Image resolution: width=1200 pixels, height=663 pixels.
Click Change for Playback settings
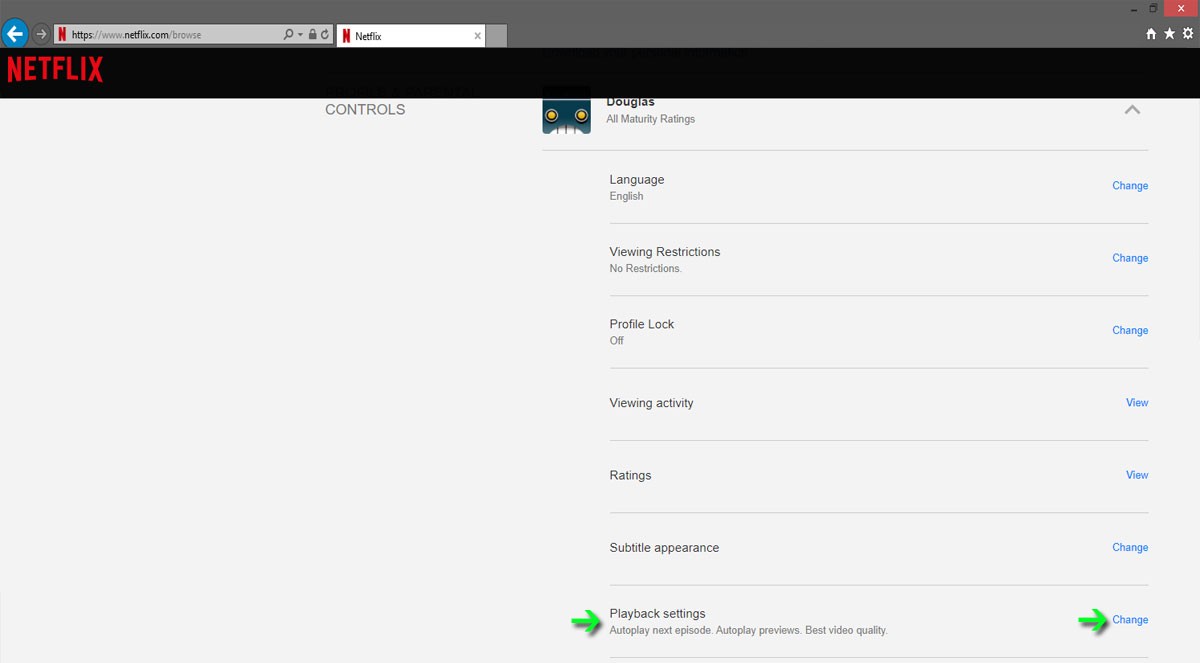click(x=1130, y=620)
